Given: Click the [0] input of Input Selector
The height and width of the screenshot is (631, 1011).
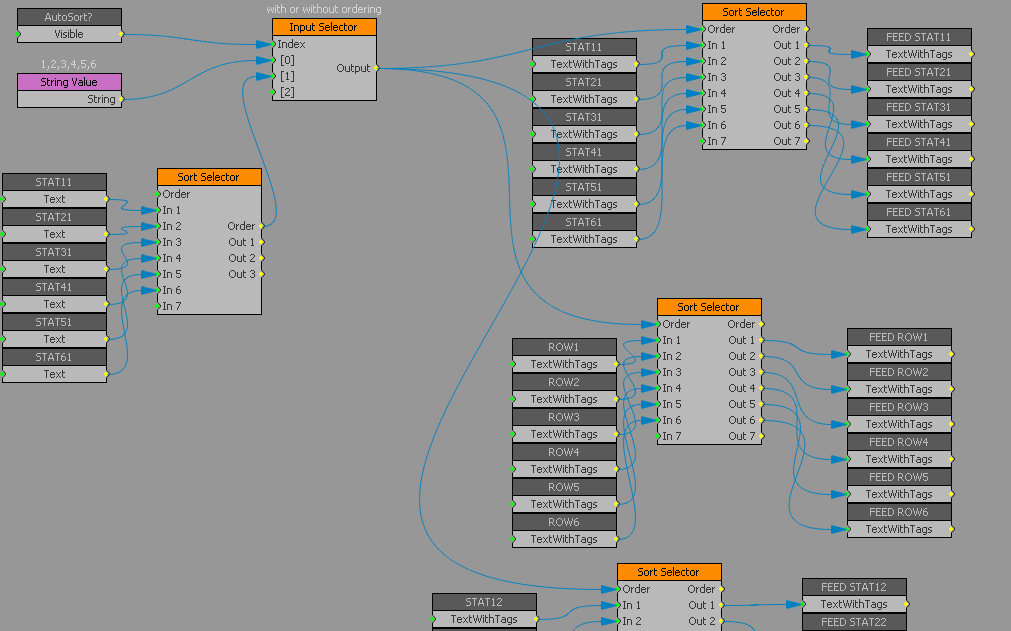Looking at the screenshot, I should click(287, 60).
